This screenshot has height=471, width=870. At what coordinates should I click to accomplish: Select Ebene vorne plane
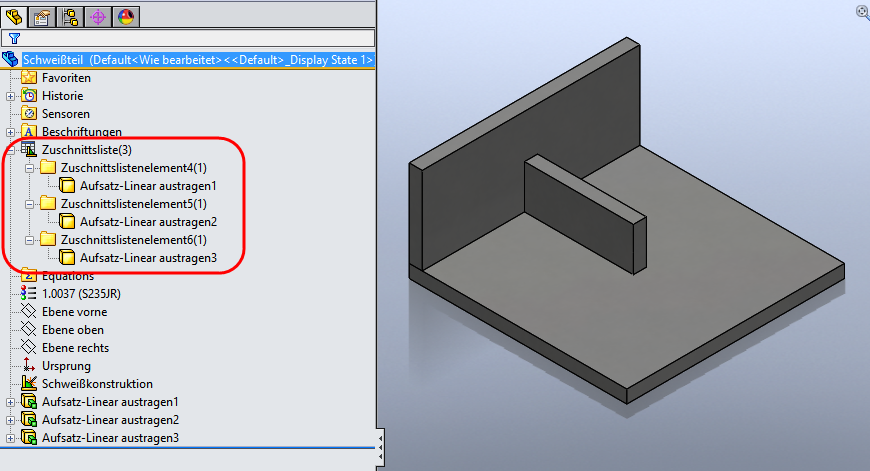click(x=74, y=312)
